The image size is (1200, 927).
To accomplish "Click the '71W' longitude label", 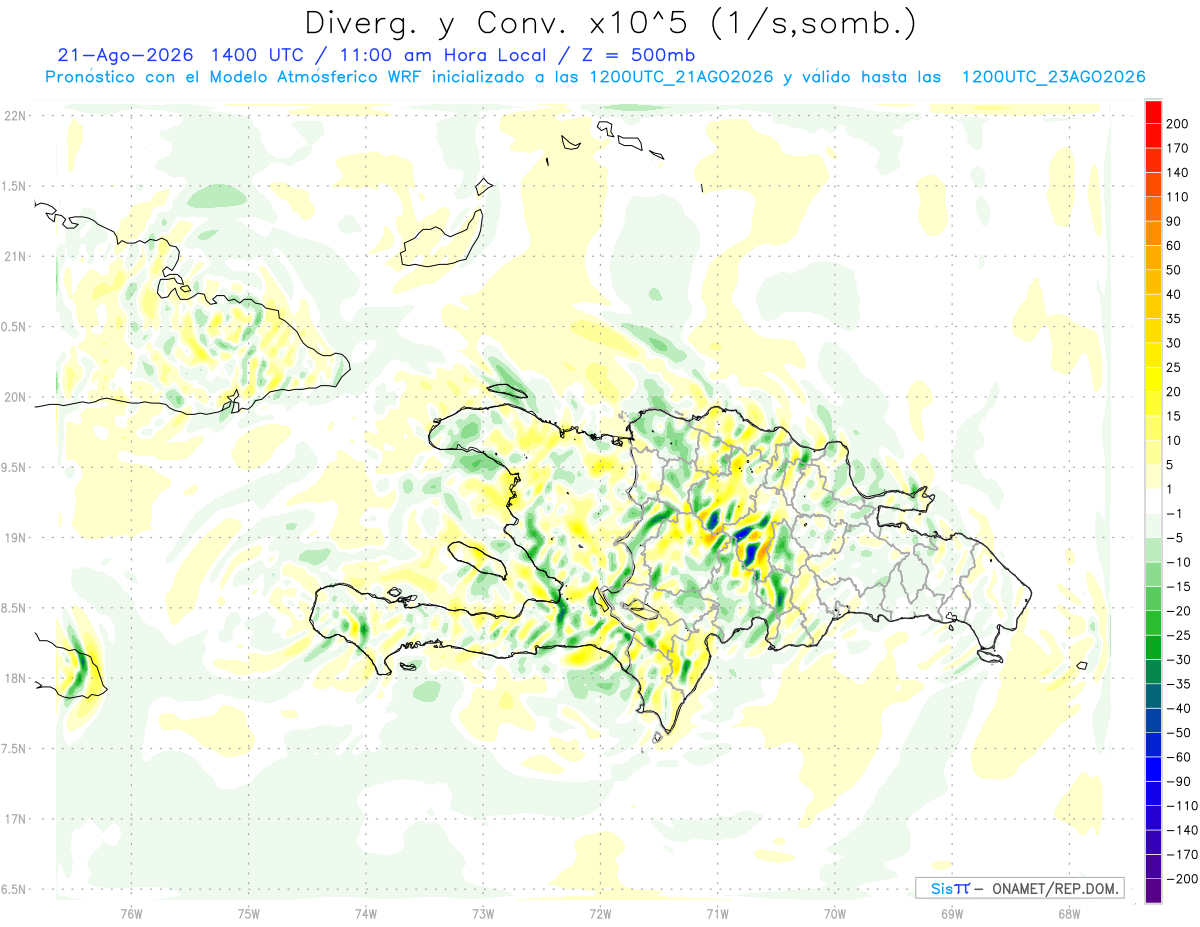I will [x=717, y=913].
